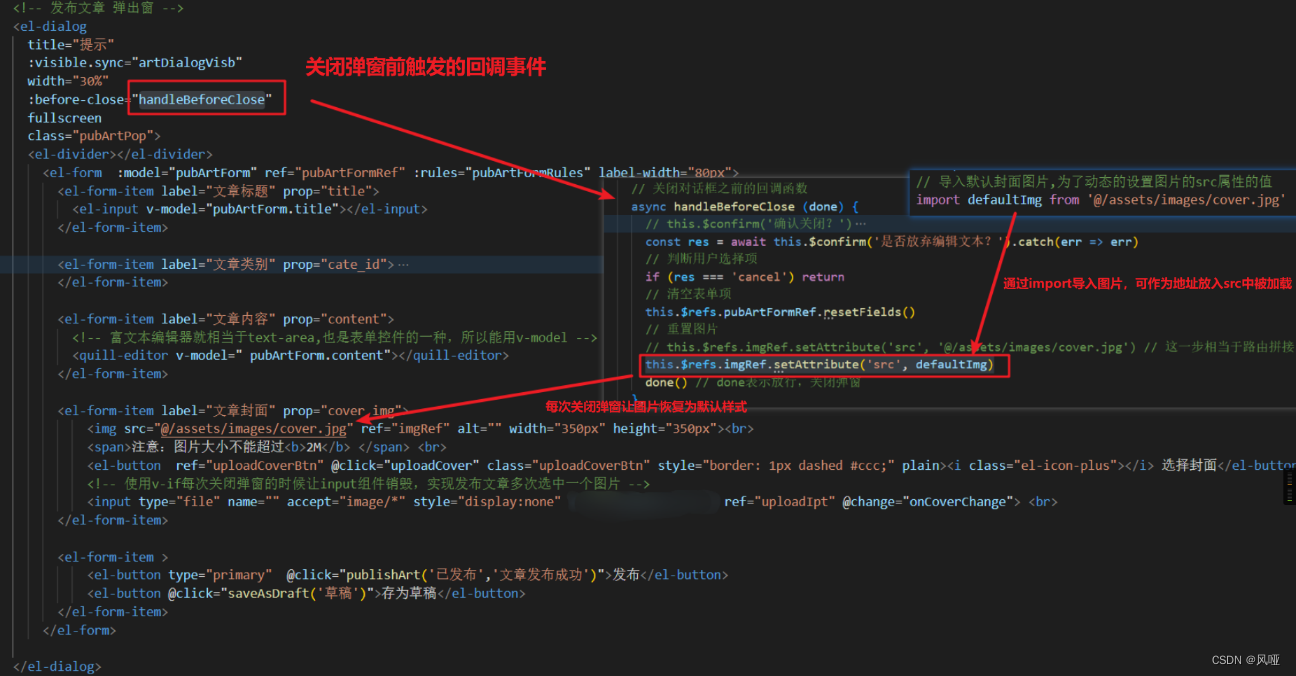The height and width of the screenshot is (676, 1296).
Task: Click ref="uploadCoverBtn" on el-button
Action: coord(249,465)
